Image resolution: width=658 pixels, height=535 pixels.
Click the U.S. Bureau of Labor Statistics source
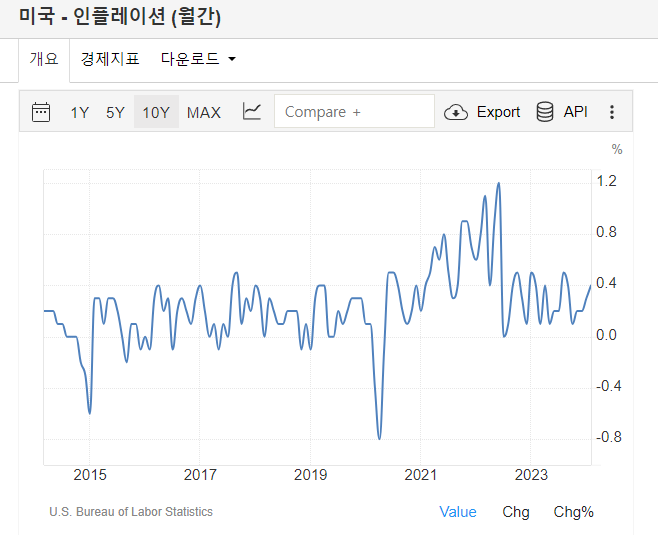[131, 512]
